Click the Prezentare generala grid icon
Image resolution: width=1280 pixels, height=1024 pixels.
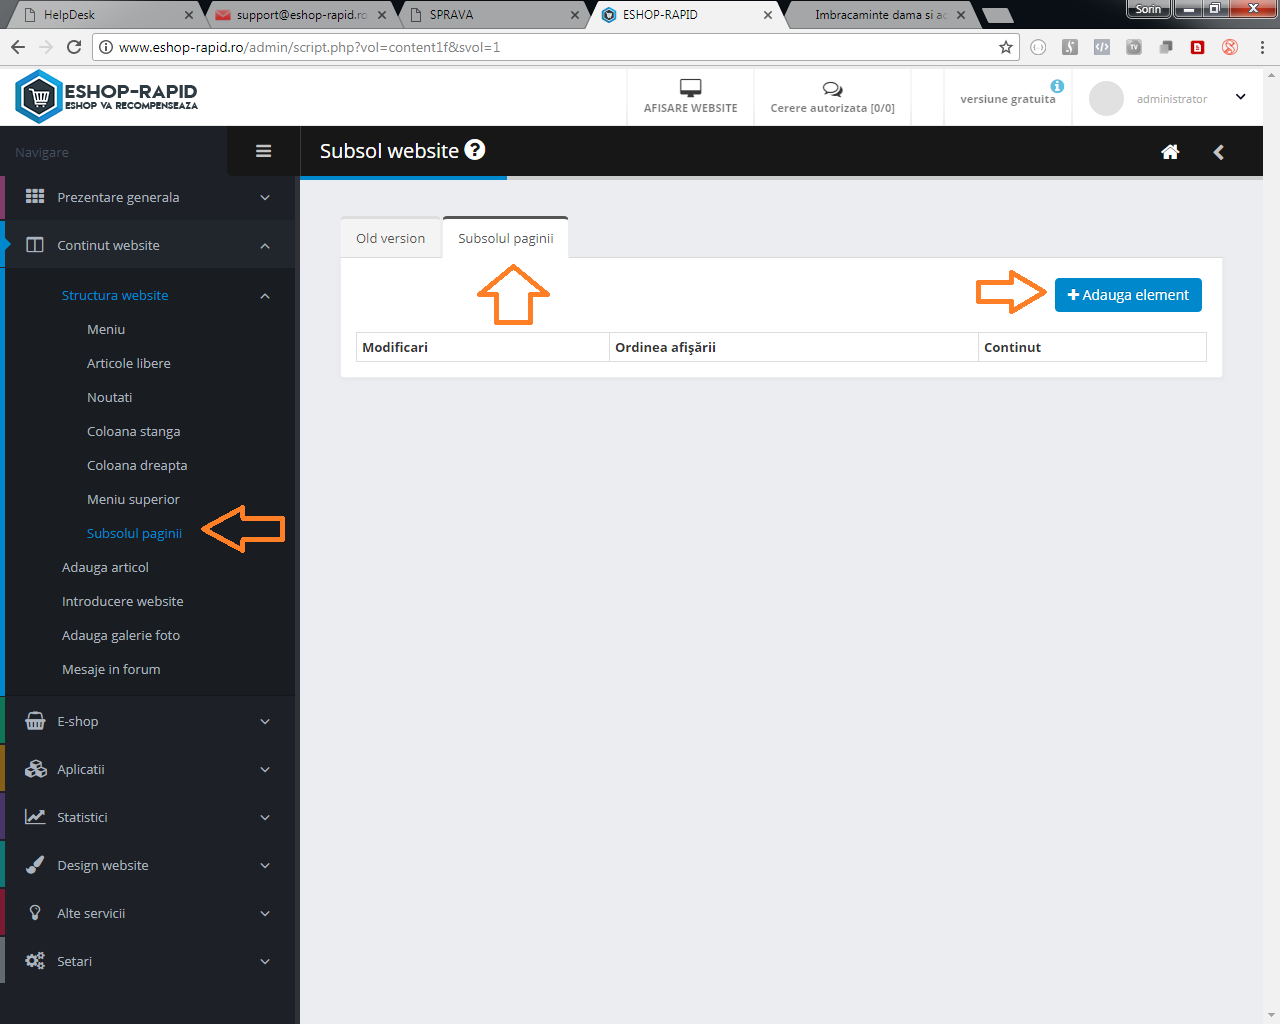click(35, 196)
